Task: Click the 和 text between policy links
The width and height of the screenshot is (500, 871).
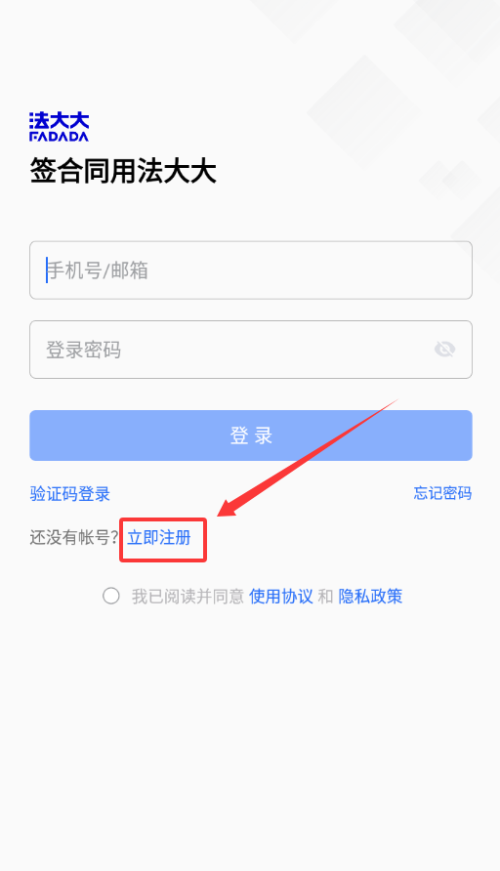Action: click(x=326, y=596)
